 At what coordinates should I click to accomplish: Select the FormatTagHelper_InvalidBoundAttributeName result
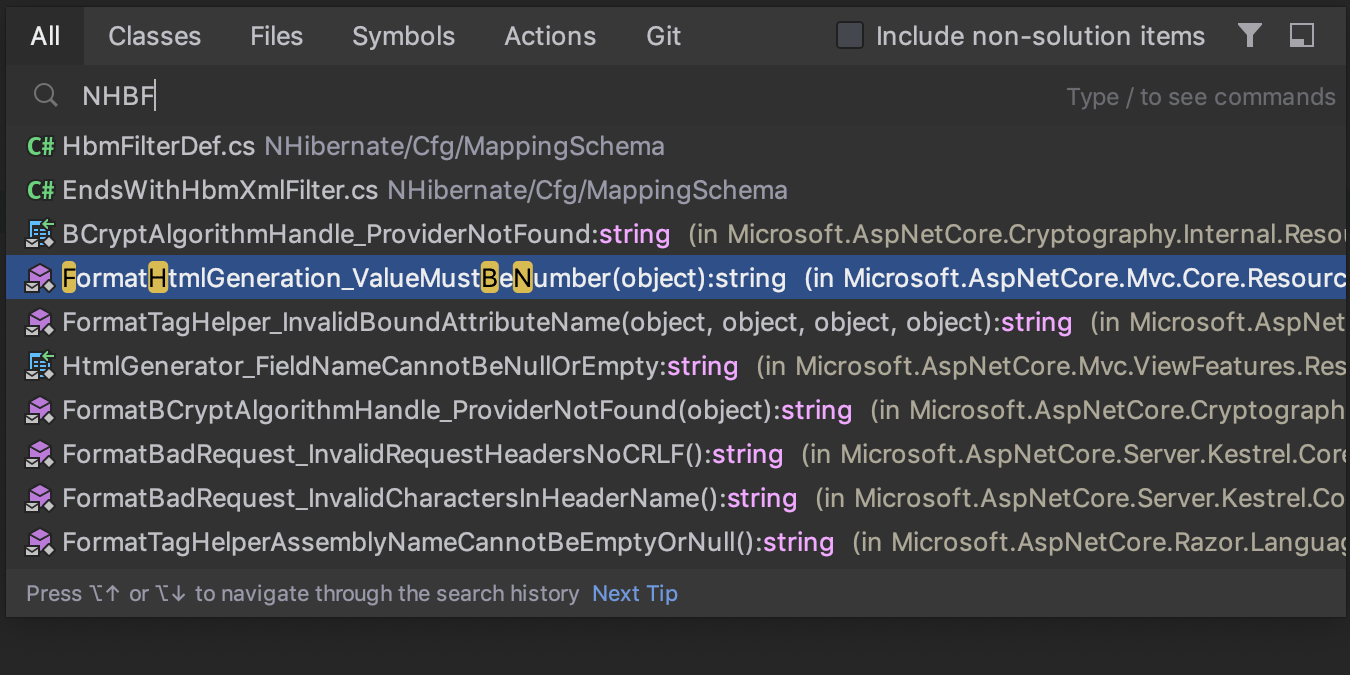pos(400,322)
